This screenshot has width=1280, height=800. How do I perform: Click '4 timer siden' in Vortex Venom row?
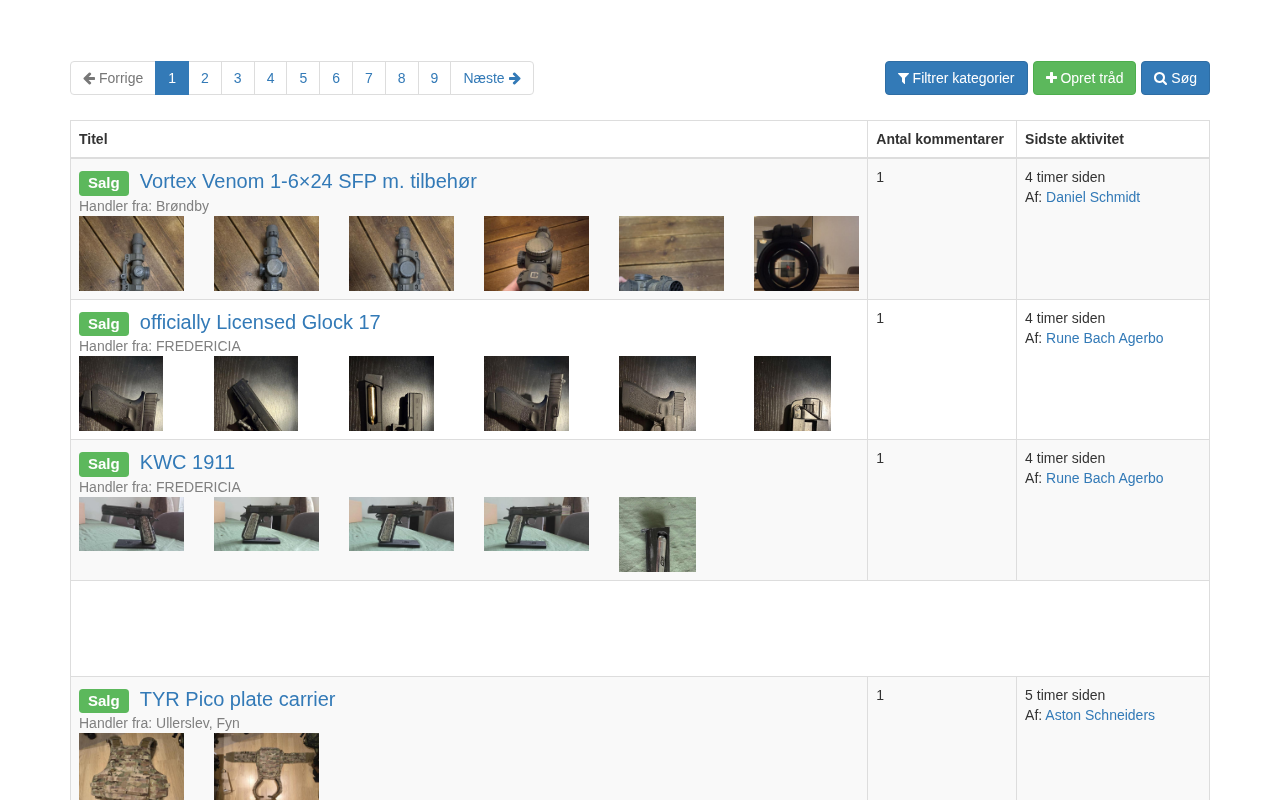(x=1065, y=177)
